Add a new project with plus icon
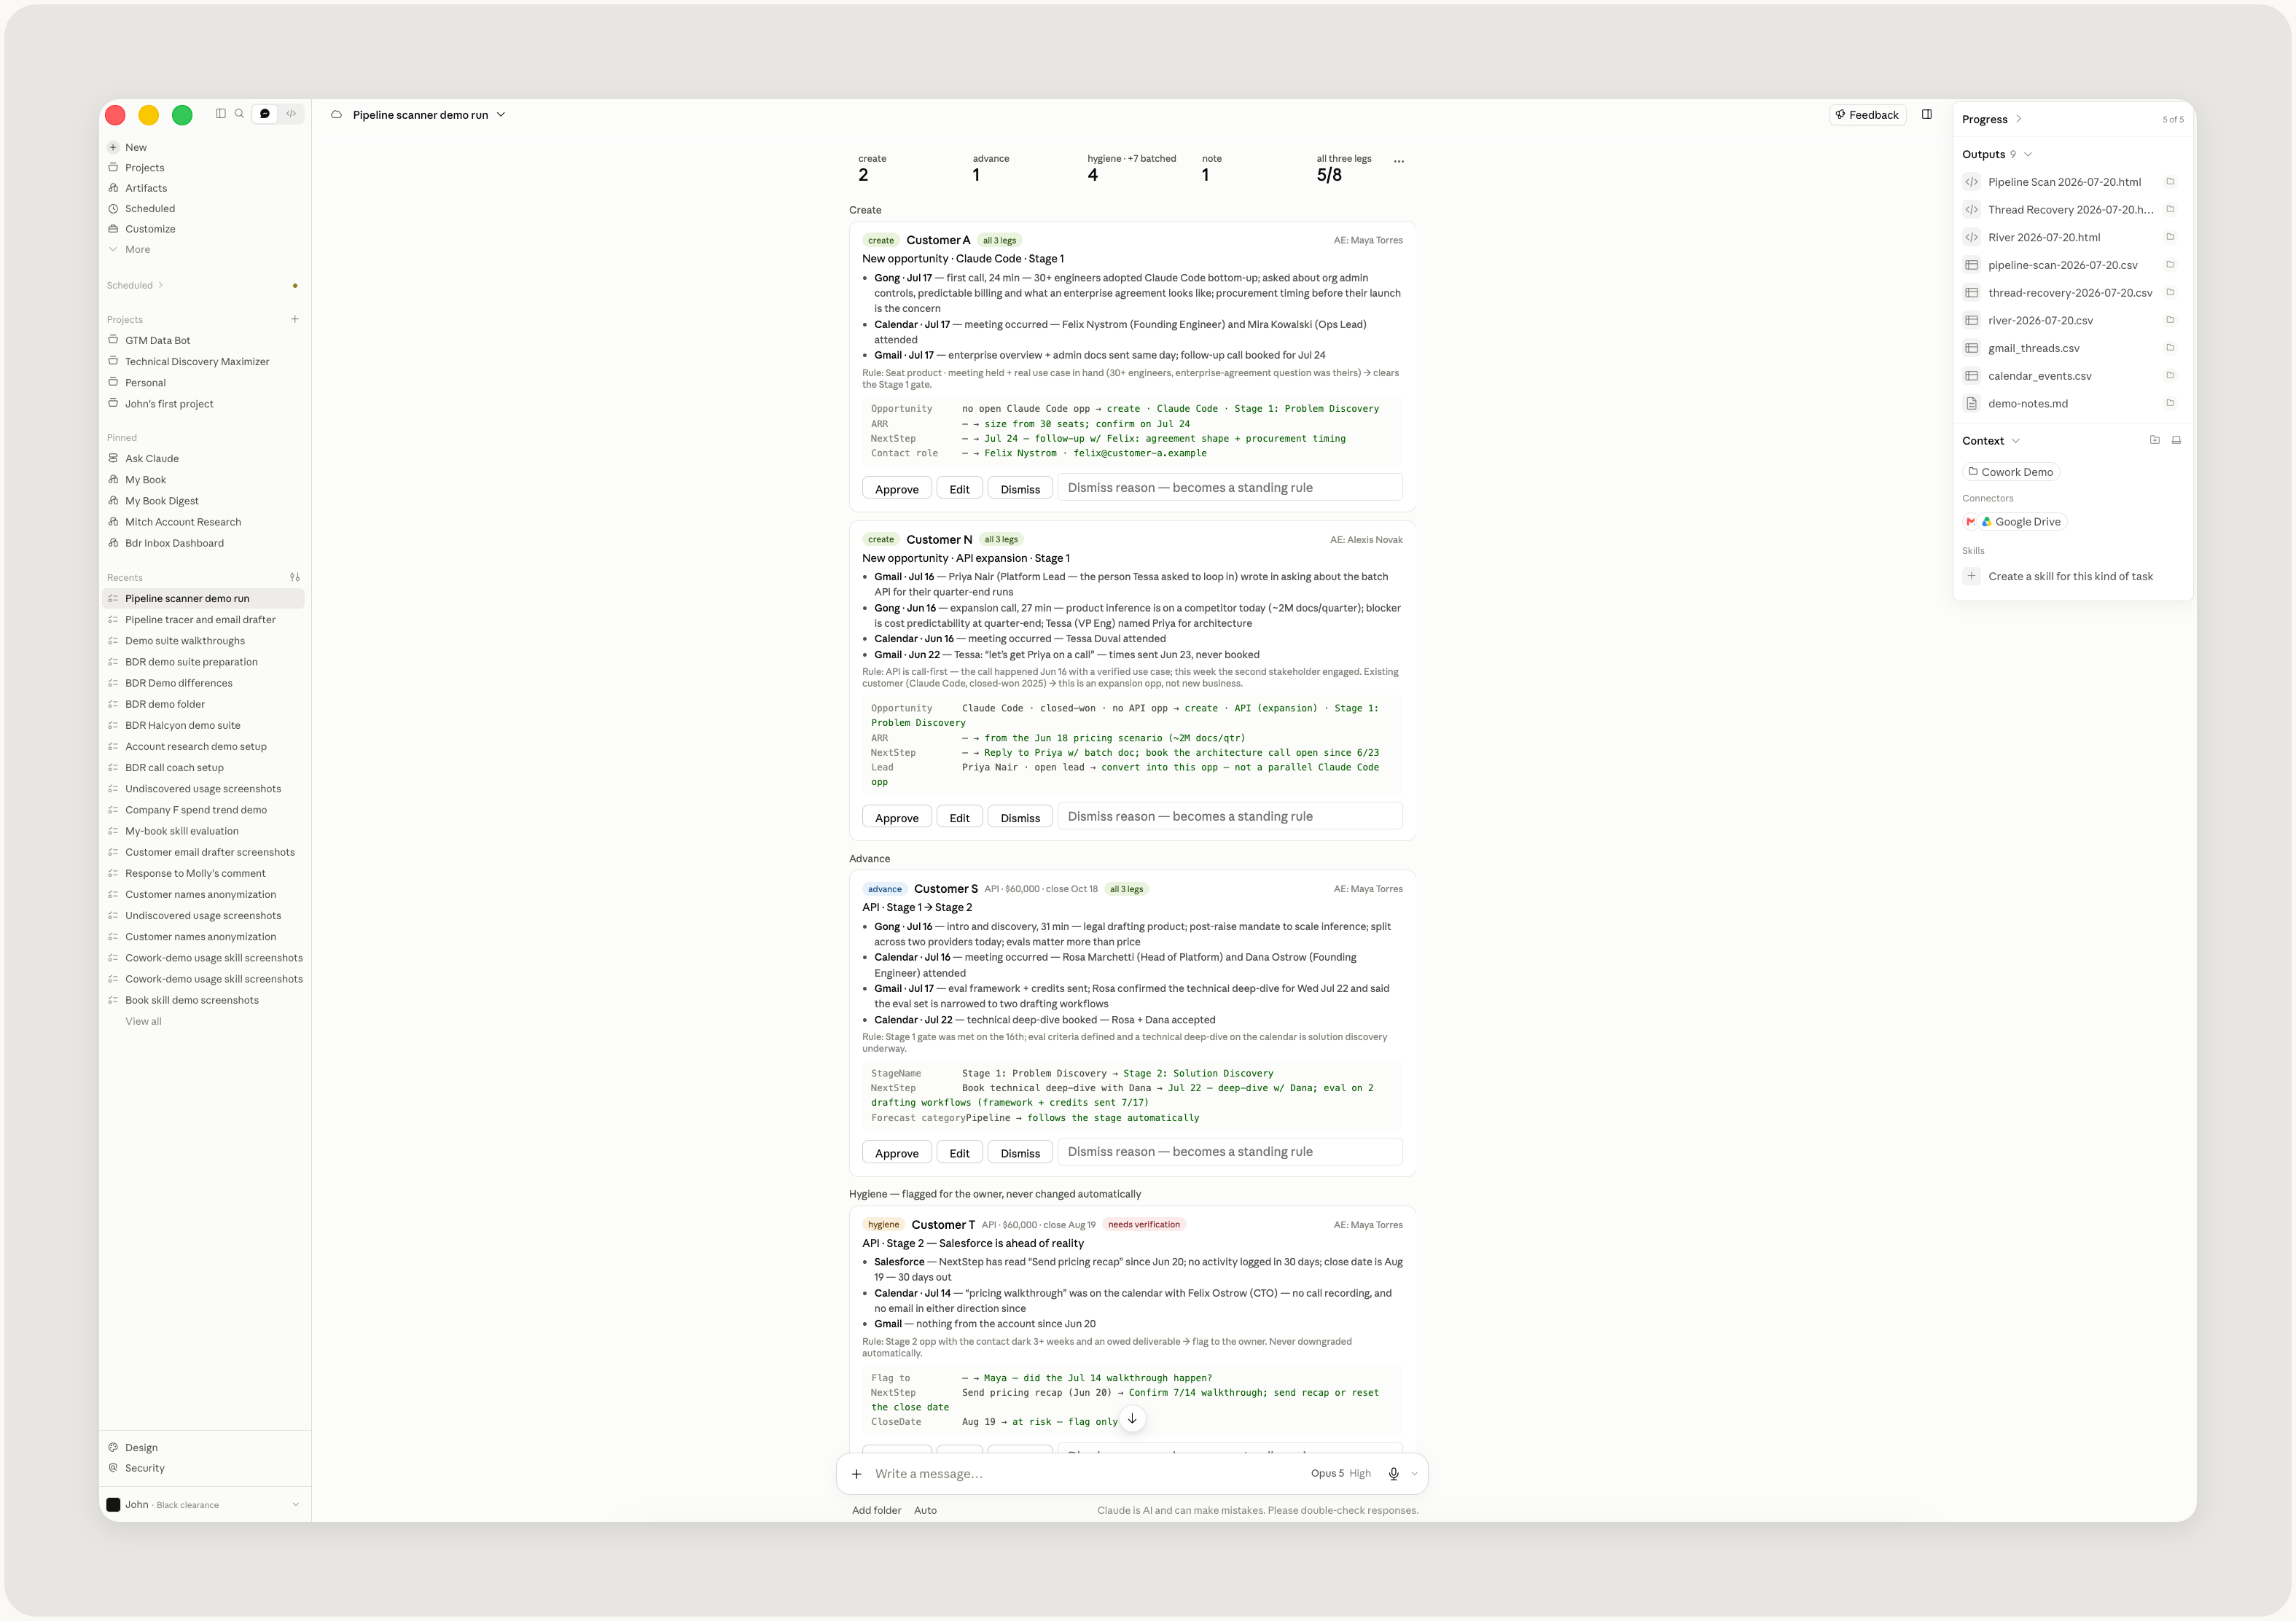The width and height of the screenshot is (2296, 1621). coord(295,319)
